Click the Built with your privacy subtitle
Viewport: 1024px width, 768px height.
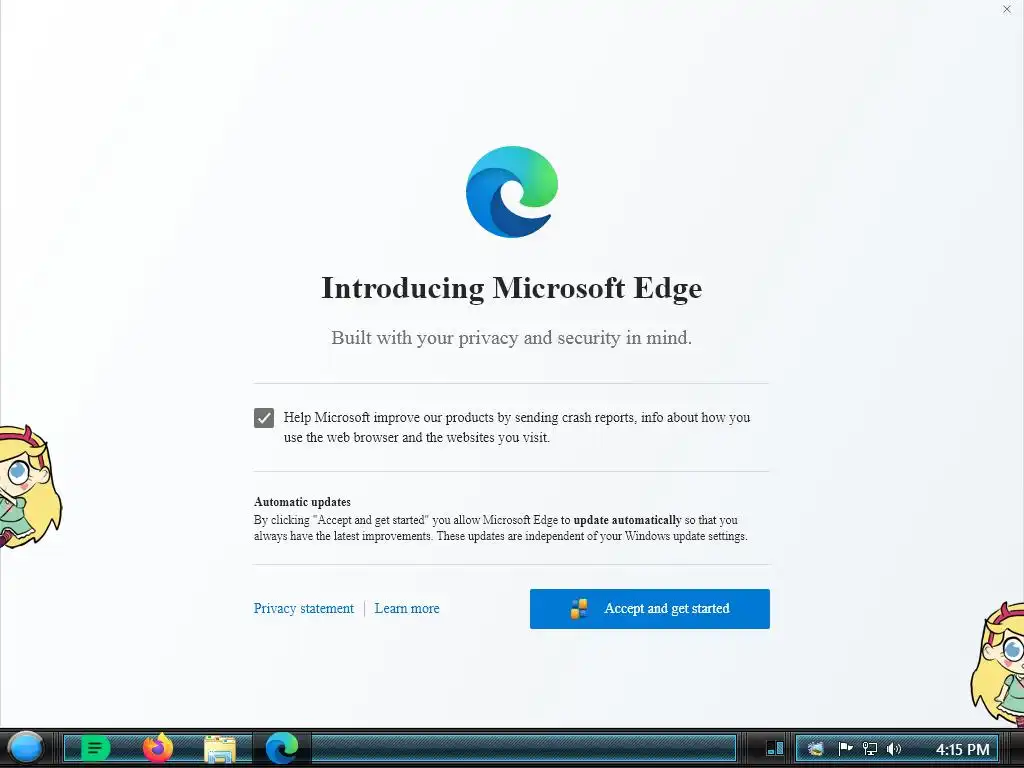tap(511, 338)
